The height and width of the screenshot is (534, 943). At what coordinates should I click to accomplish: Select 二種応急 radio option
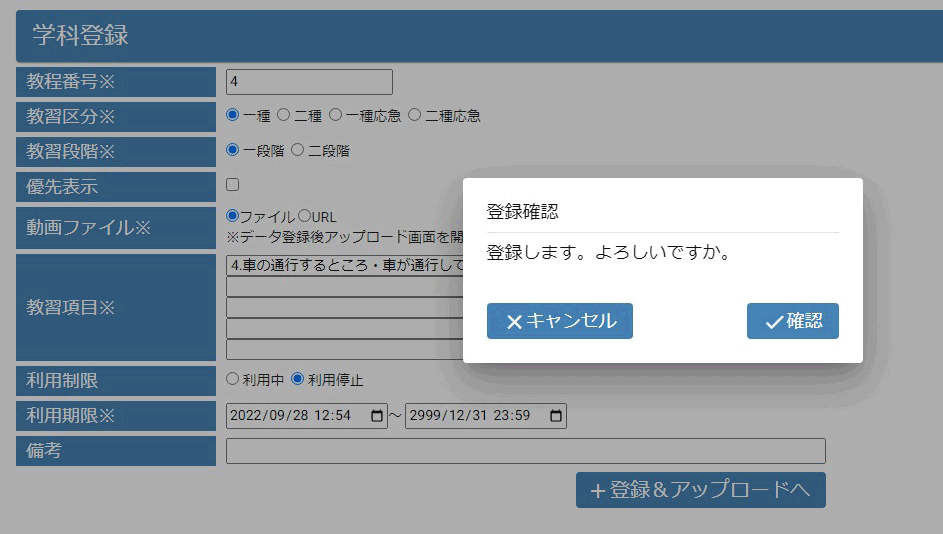click(414, 115)
